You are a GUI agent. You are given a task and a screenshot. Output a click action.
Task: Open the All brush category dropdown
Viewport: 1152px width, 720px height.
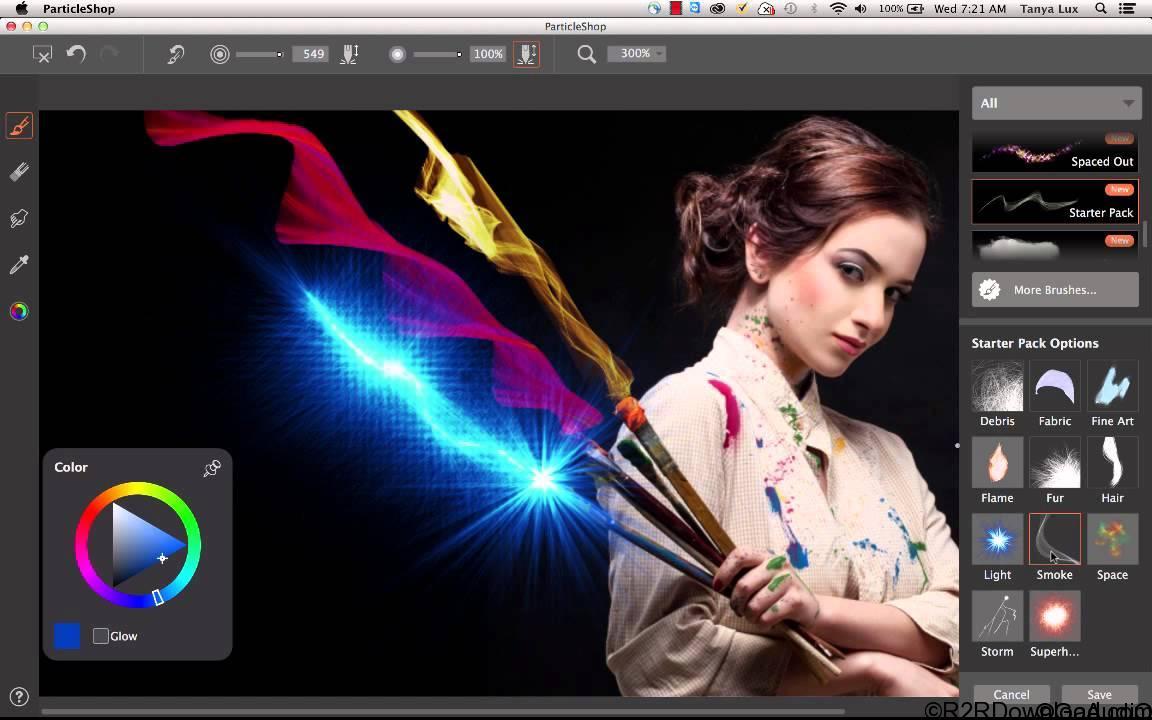[1056, 103]
